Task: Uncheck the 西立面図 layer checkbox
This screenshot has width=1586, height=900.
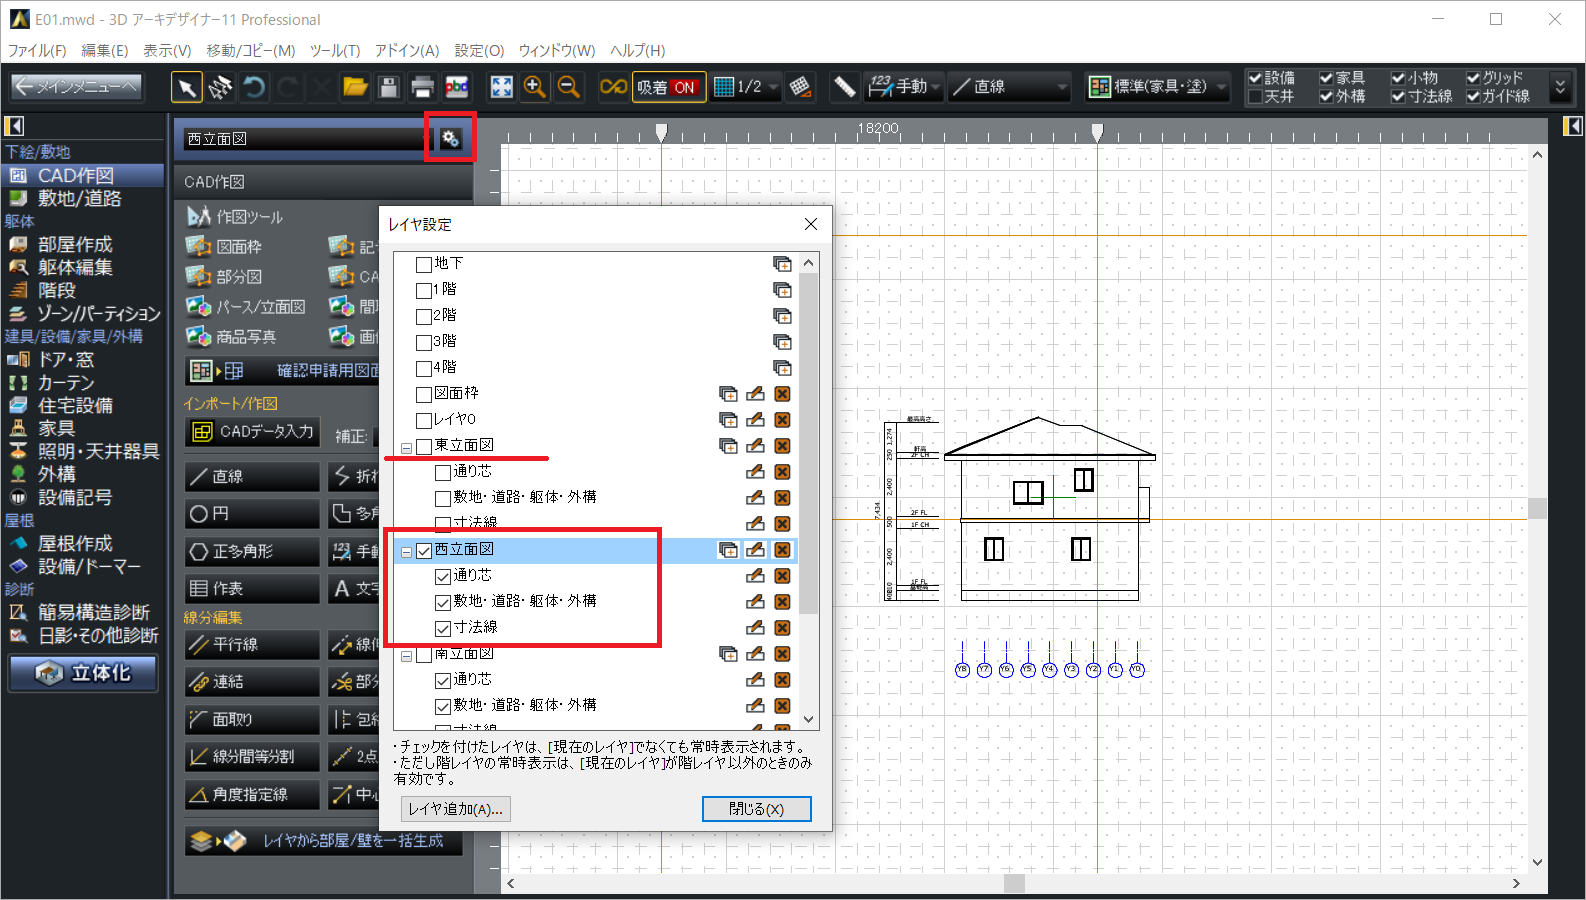Action: pyautogui.click(x=424, y=551)
